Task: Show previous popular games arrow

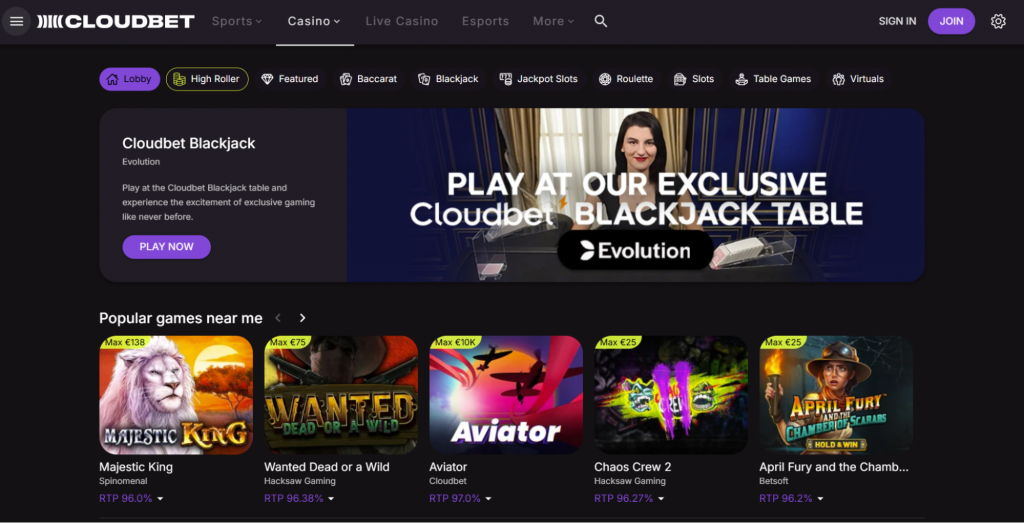Action: pyautogui.click(x=278, y=318)
